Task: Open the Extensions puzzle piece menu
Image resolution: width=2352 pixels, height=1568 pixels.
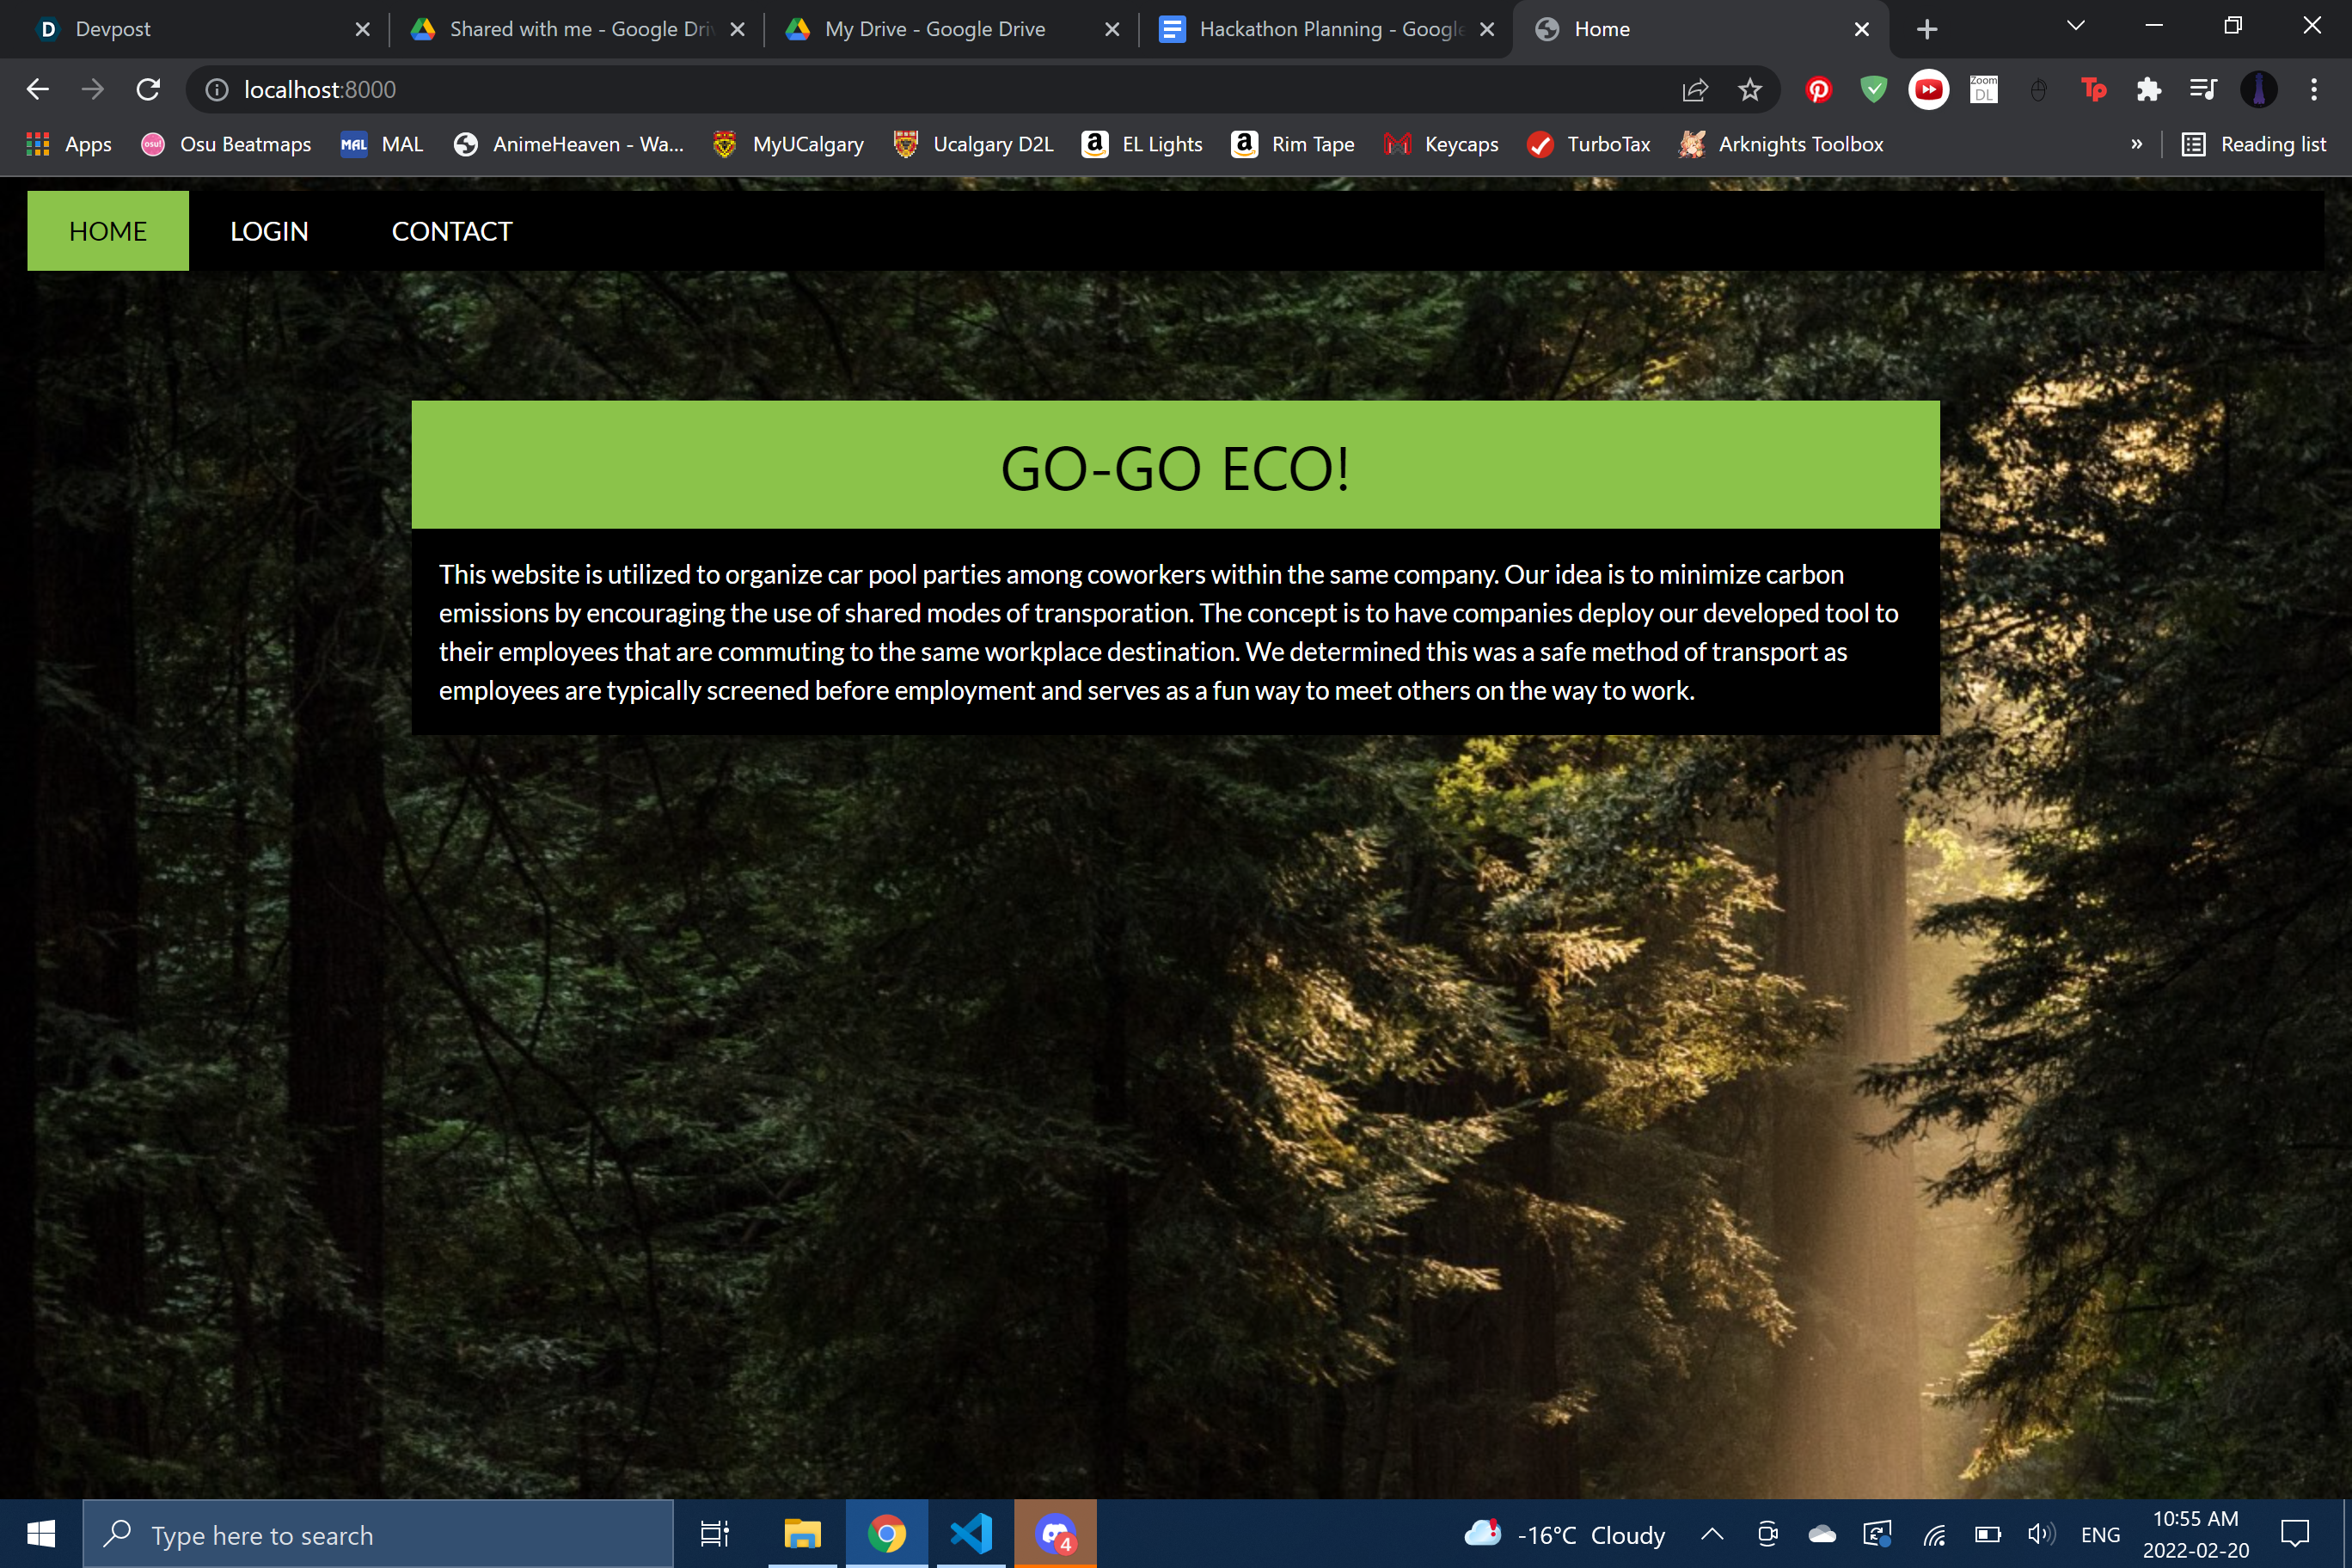Action: (x=2148, y=90)
